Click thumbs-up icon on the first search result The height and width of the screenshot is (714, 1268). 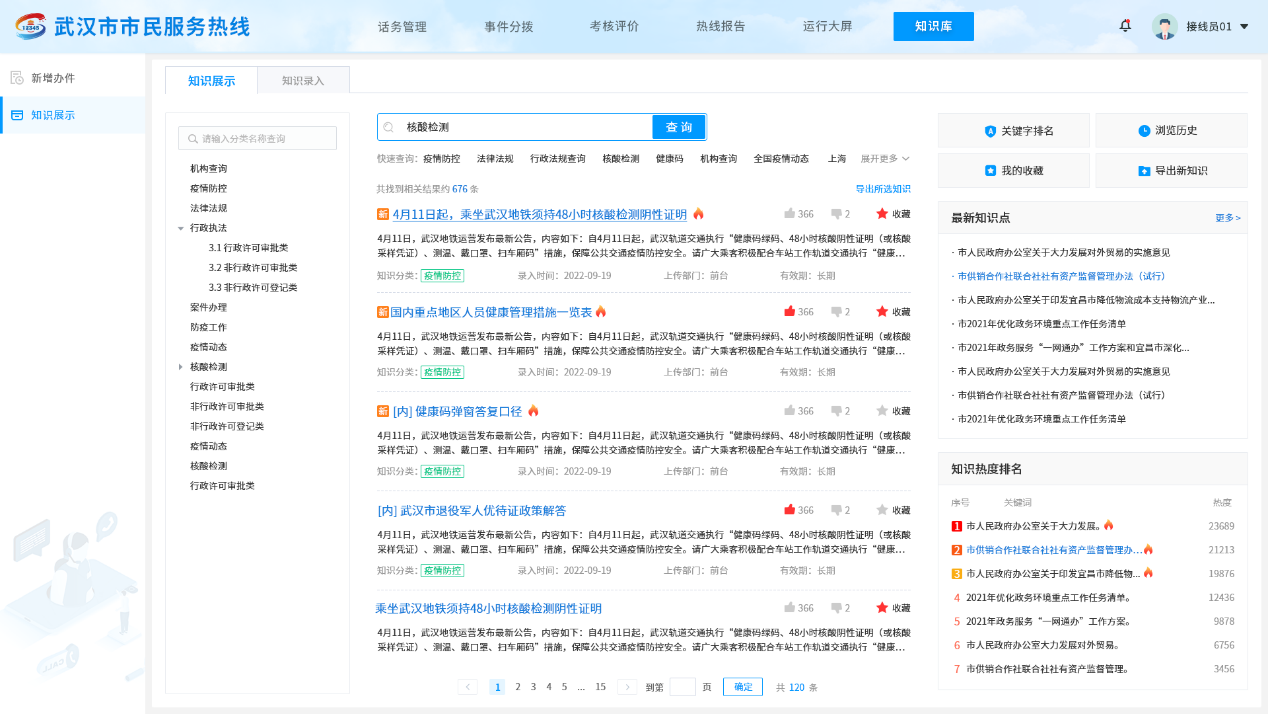click(790, 214)
